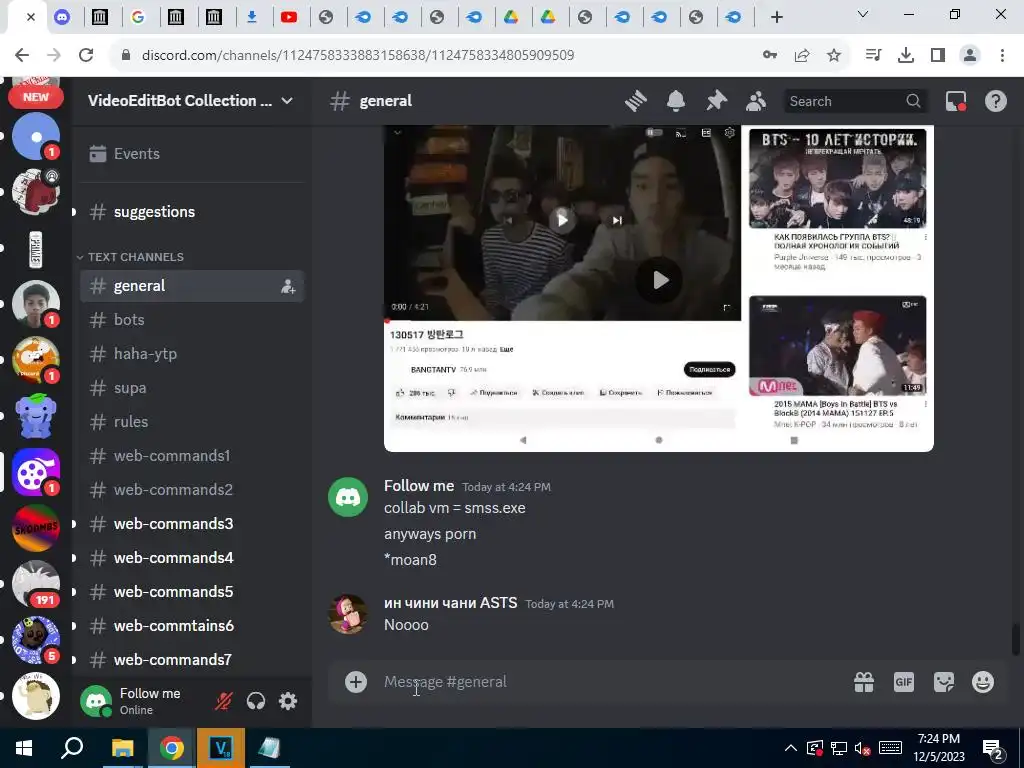Open the Discord help icon
Screen dimensions: 1024x768
[x=995, y=101]
